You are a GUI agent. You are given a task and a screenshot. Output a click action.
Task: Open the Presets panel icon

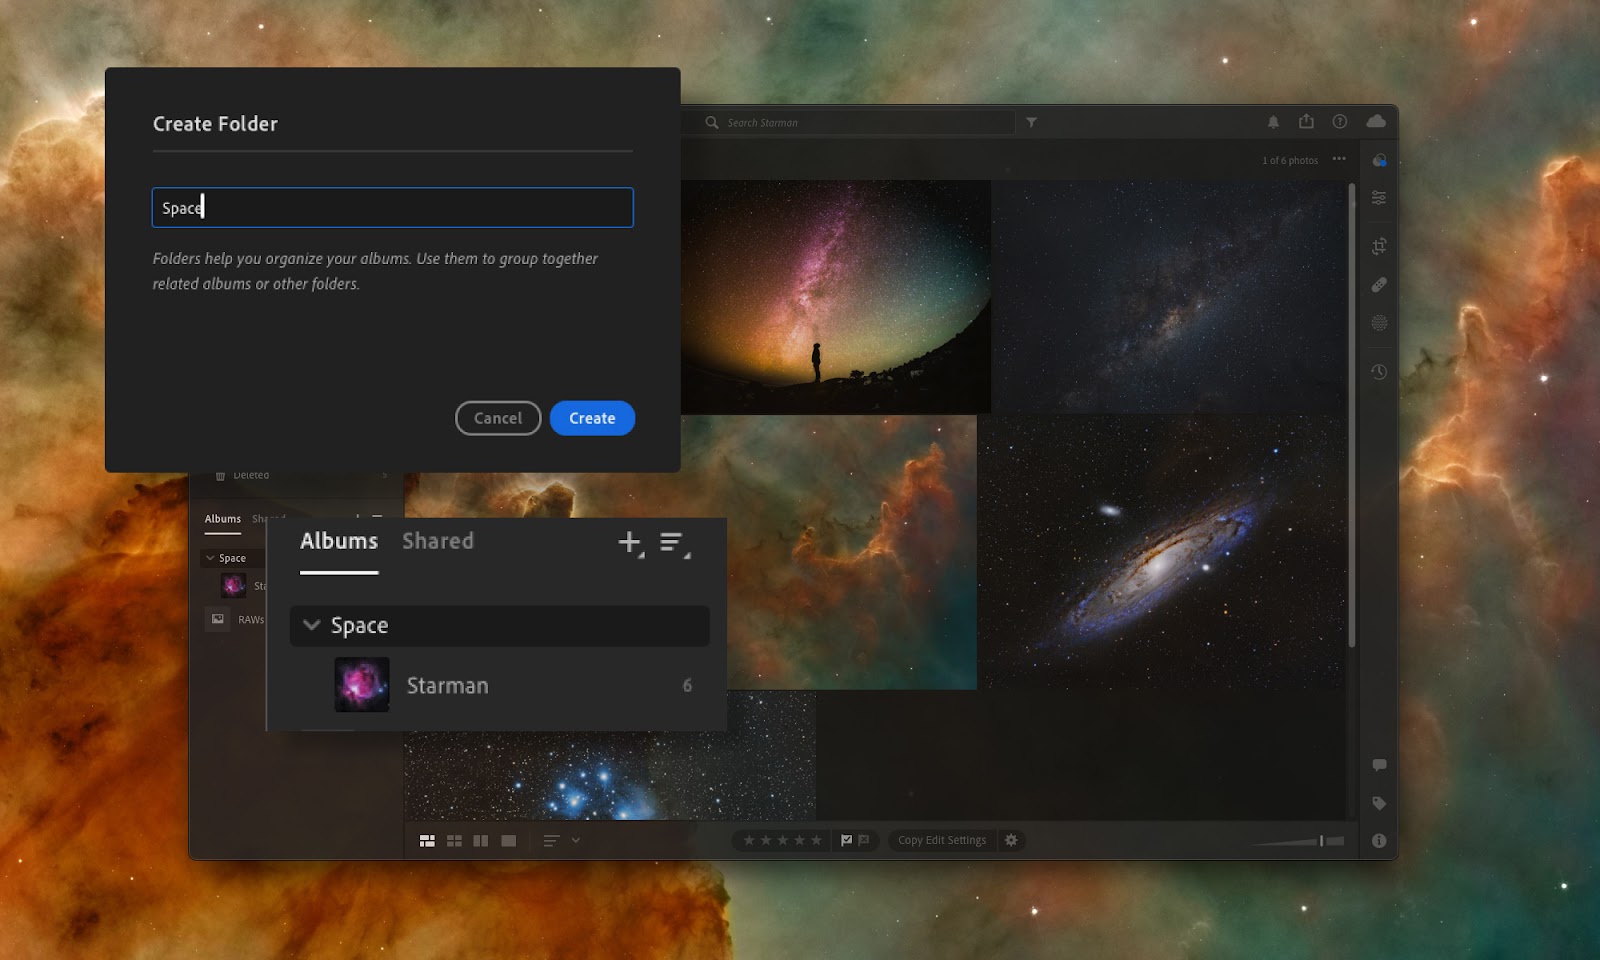(x=1379, y=160)
